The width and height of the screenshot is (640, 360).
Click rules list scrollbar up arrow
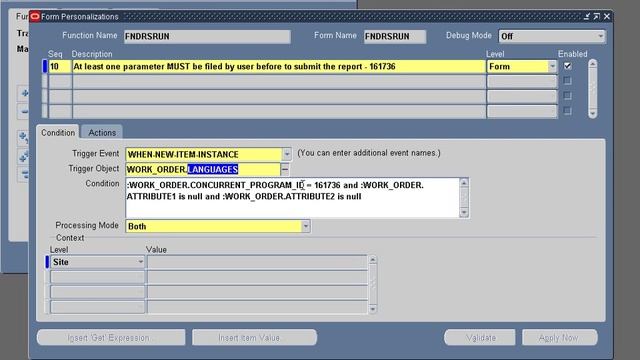(x=593, y=64)
